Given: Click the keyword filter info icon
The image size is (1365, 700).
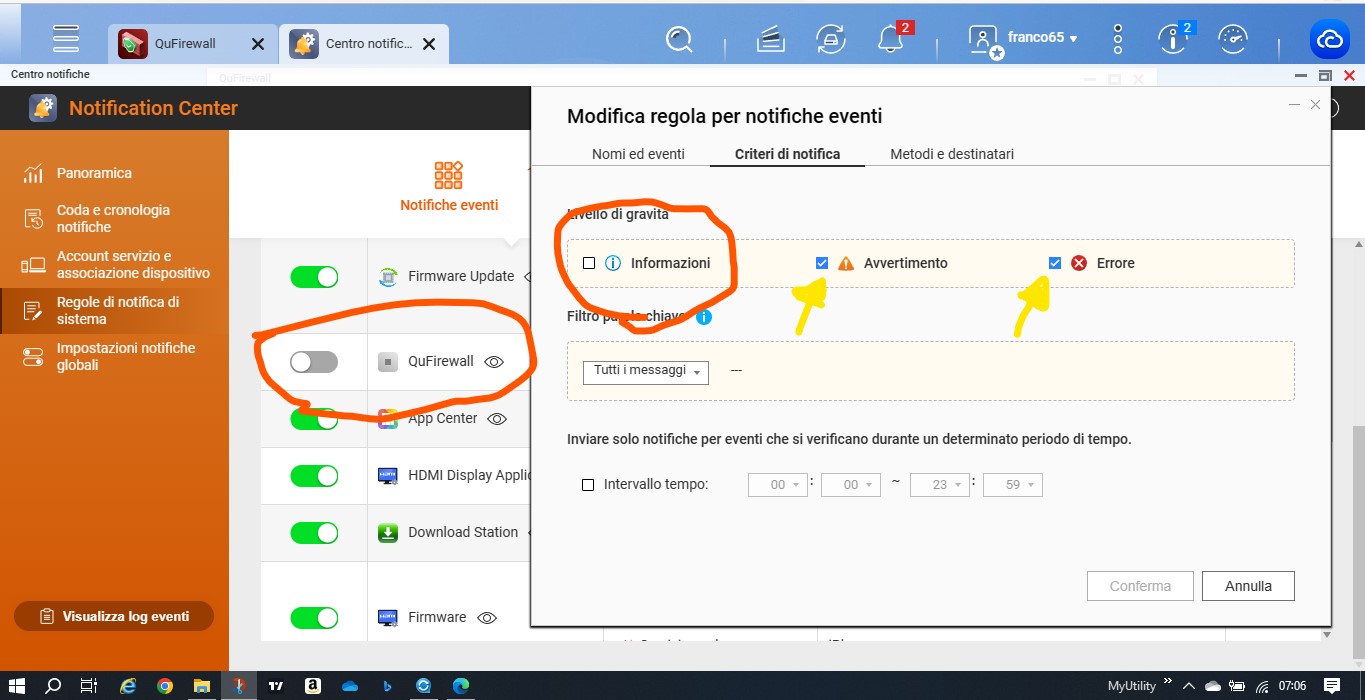Looking at the screenshot, I should (x=704, y=317).
